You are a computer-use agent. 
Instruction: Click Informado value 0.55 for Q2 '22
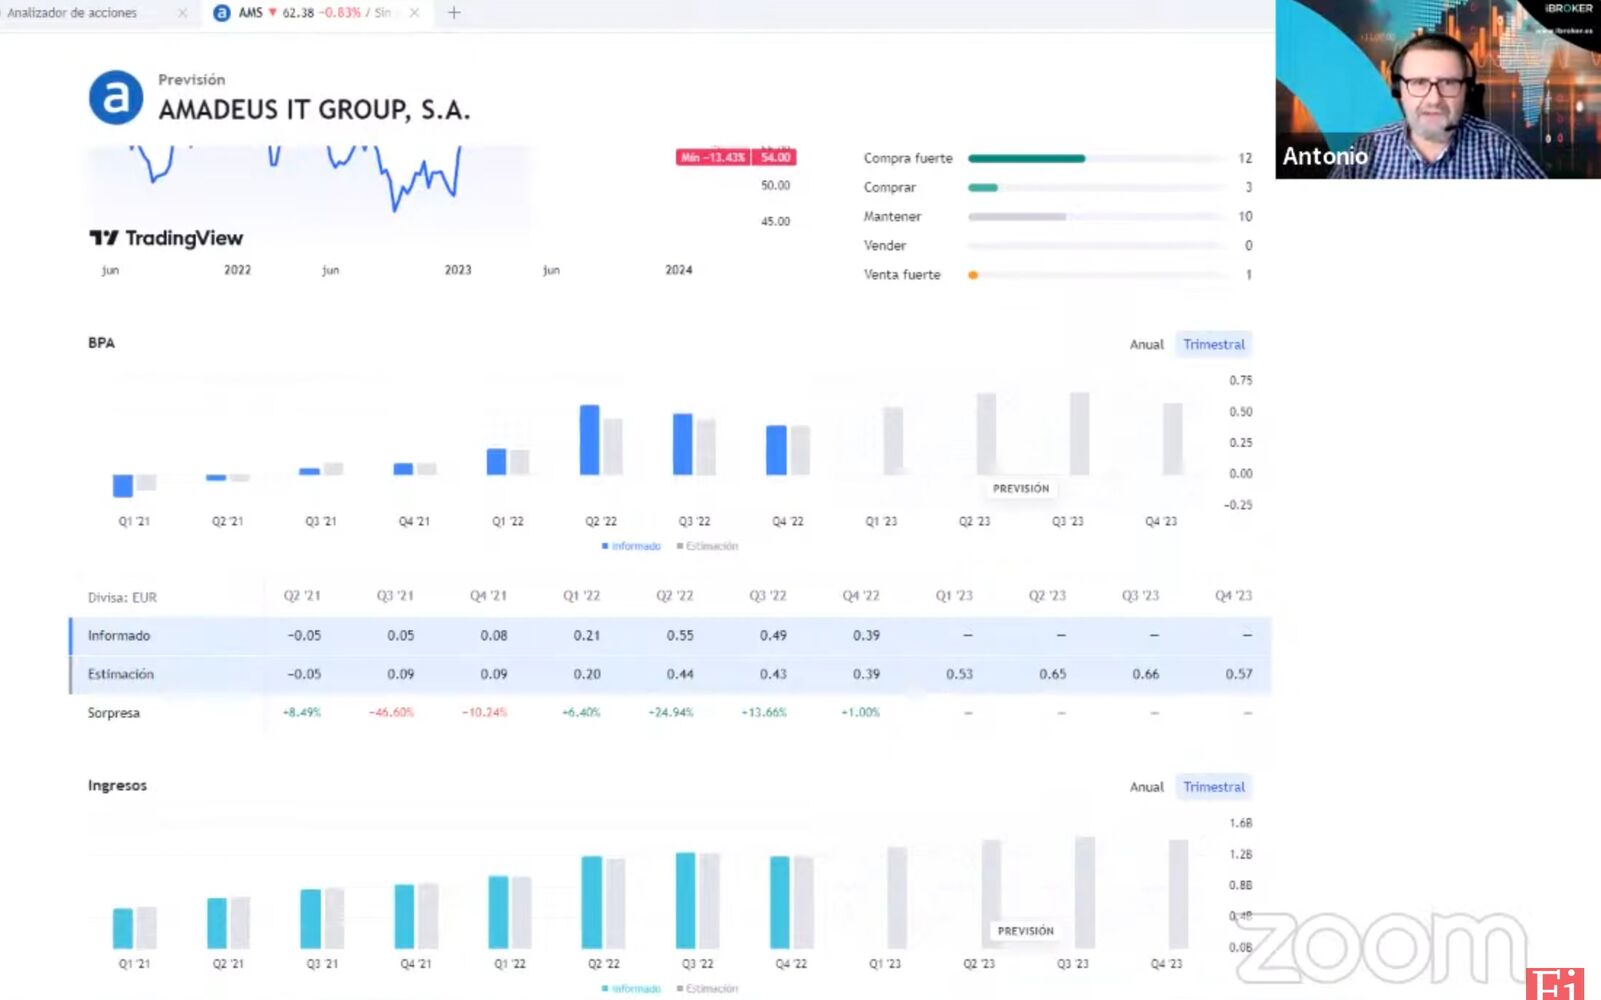(x=680, y=635)
